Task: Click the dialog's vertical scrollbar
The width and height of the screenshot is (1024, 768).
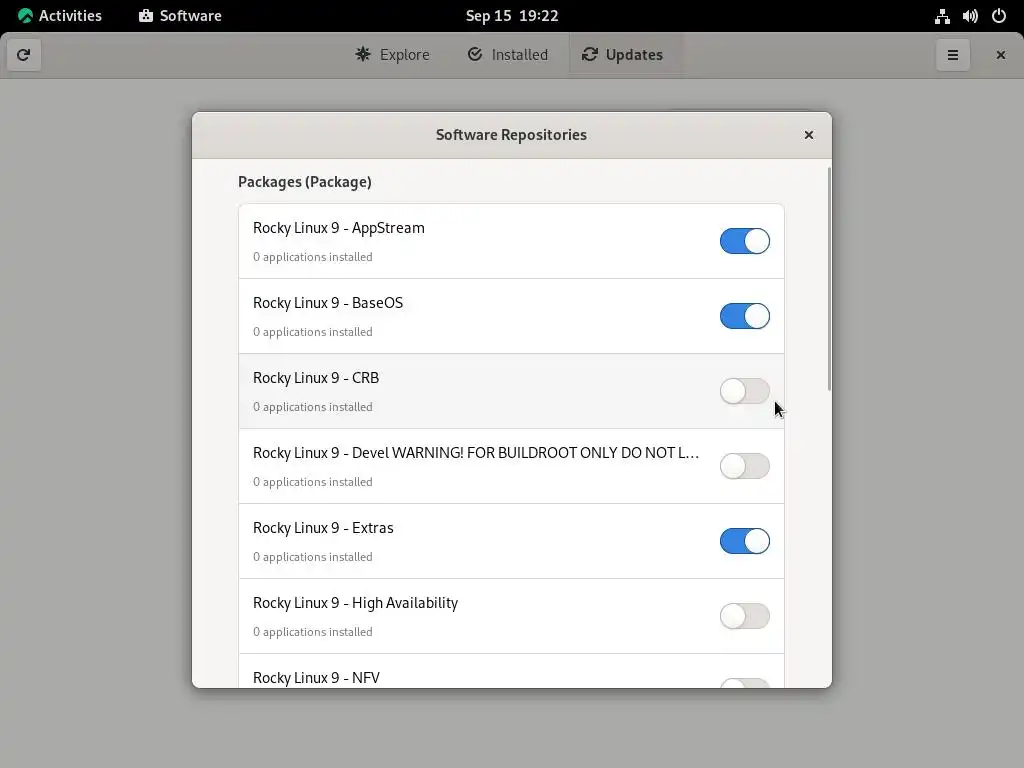Action: (x=829, y=279)
